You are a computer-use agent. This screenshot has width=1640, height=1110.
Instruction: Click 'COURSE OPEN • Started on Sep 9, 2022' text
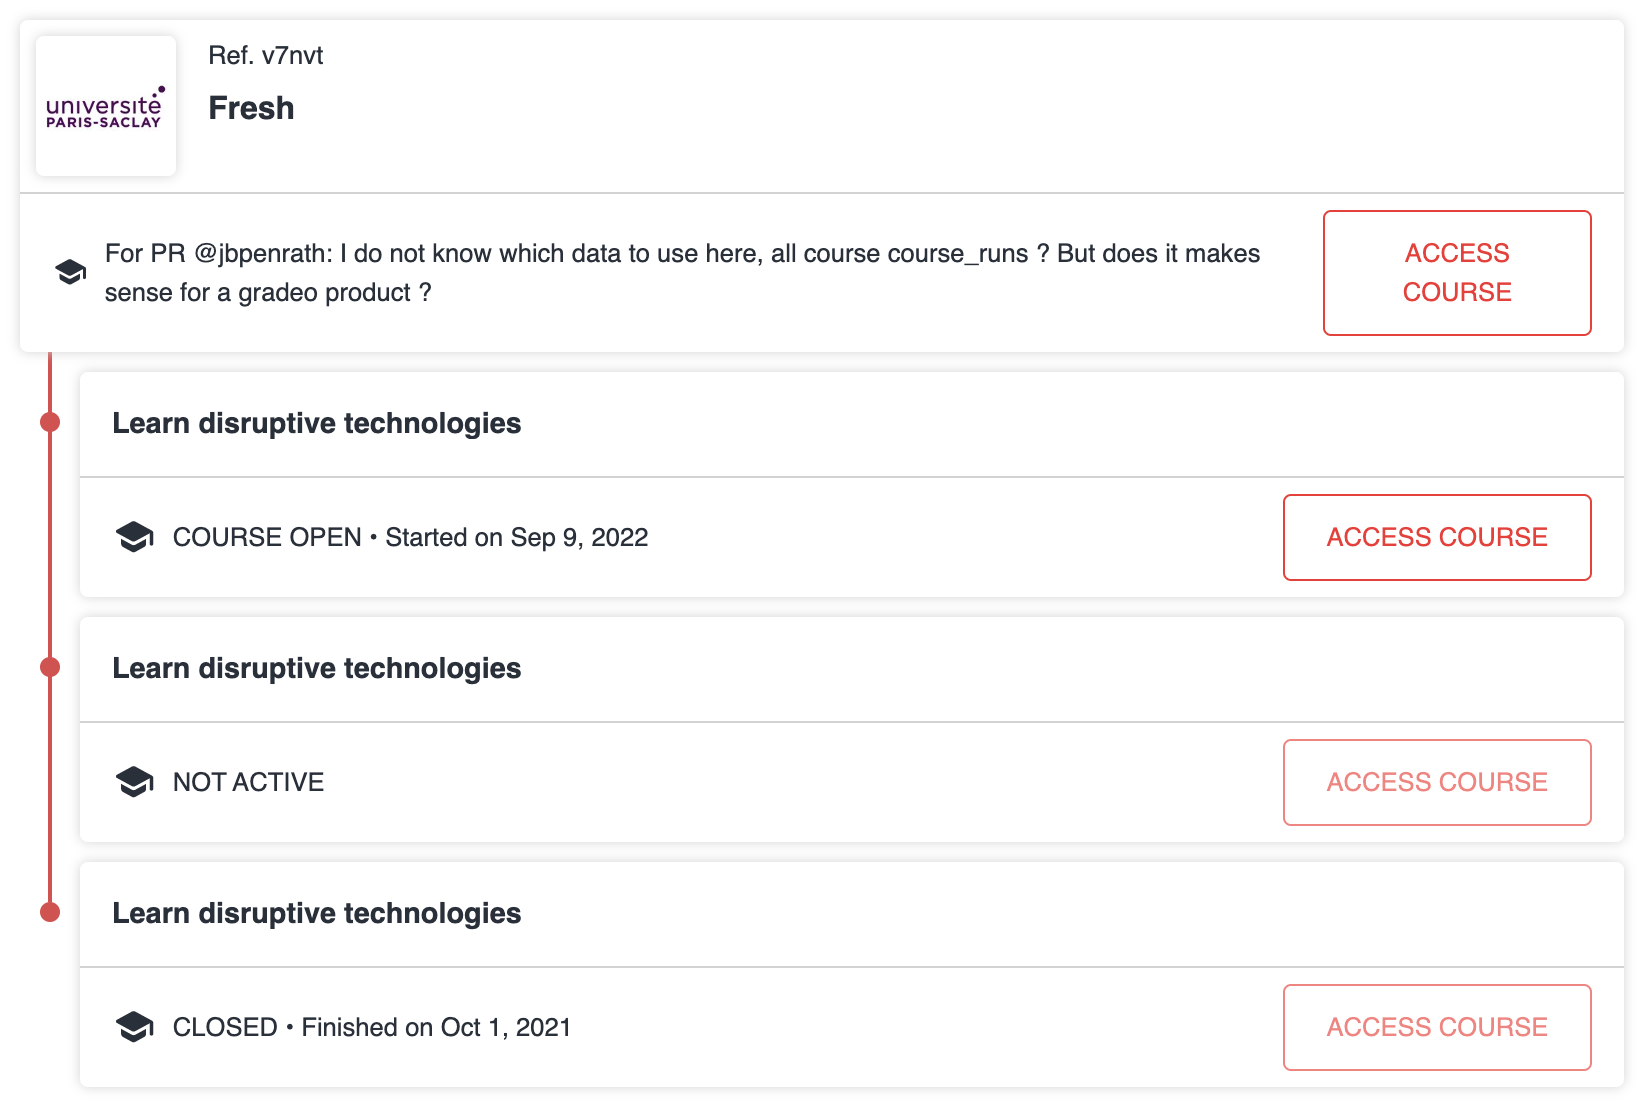tap(410, 537)
